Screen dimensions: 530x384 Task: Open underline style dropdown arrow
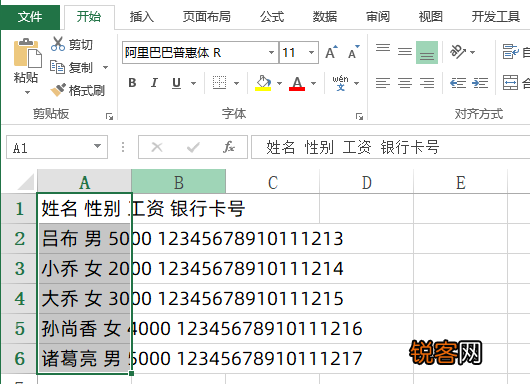pos(194,83)
